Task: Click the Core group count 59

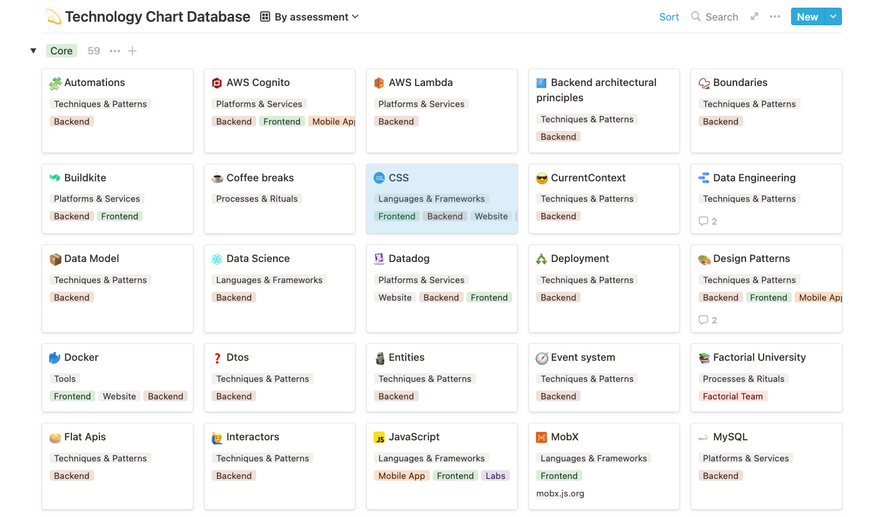Action: tap(94, 51)
